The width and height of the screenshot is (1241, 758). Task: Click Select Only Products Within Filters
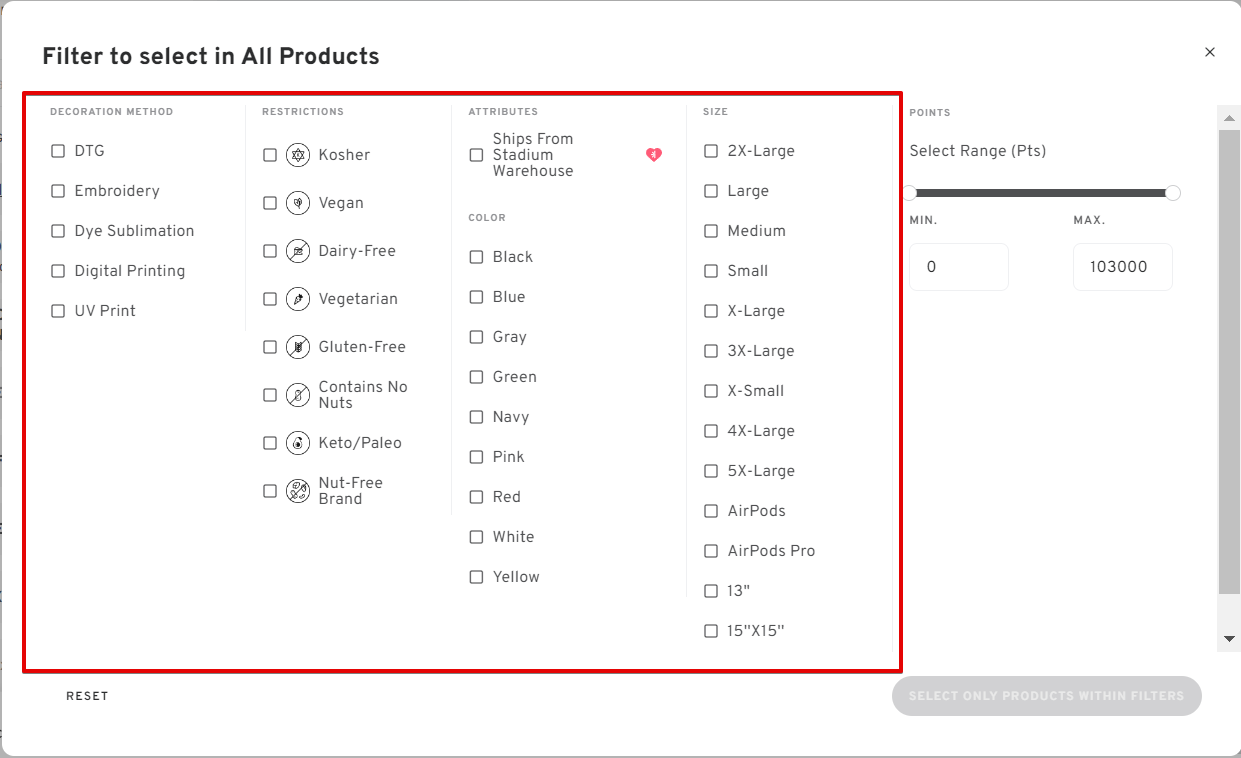tap(1046, 696)
